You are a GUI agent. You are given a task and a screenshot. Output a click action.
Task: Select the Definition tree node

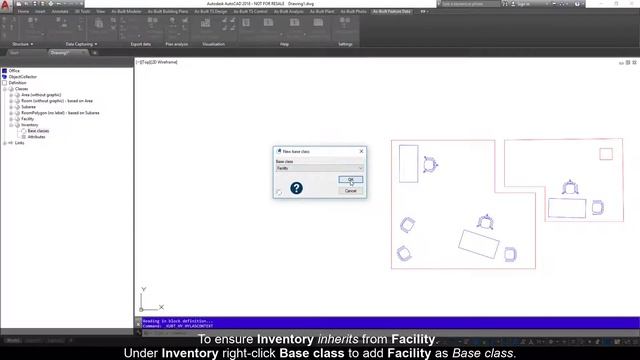[x=17, y=83]
